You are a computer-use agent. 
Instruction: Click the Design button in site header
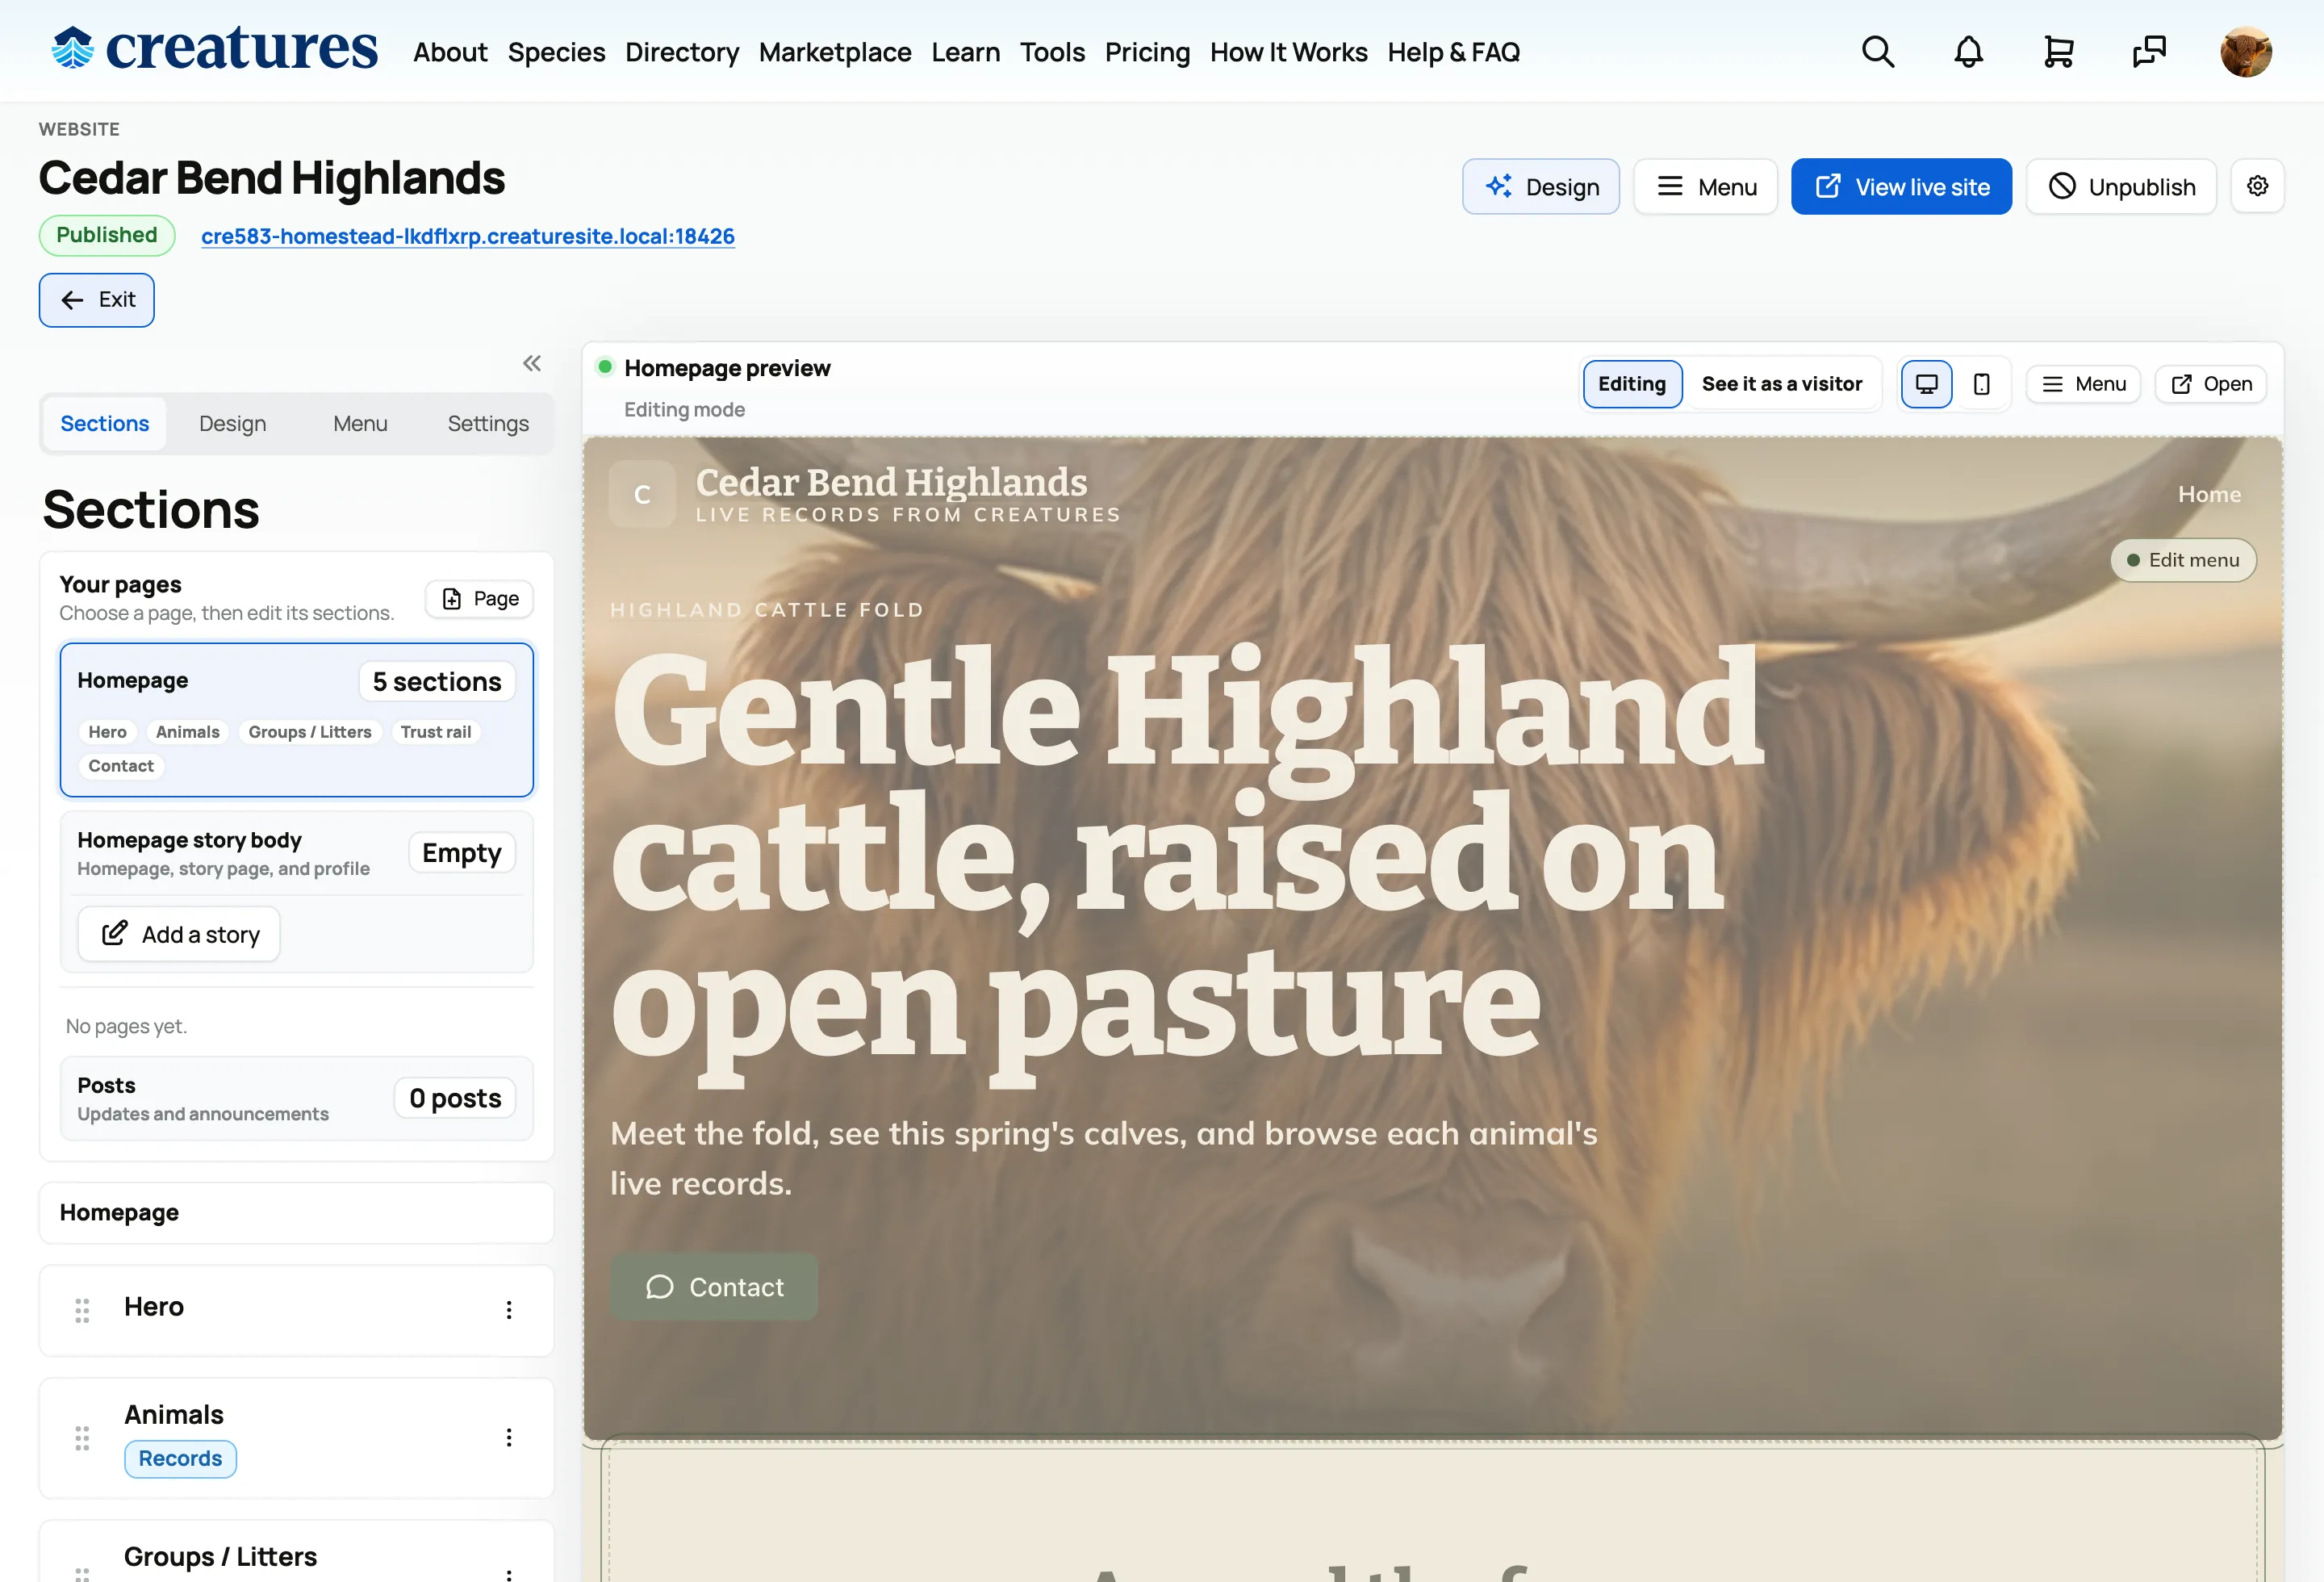click(x=1541, y=186)
